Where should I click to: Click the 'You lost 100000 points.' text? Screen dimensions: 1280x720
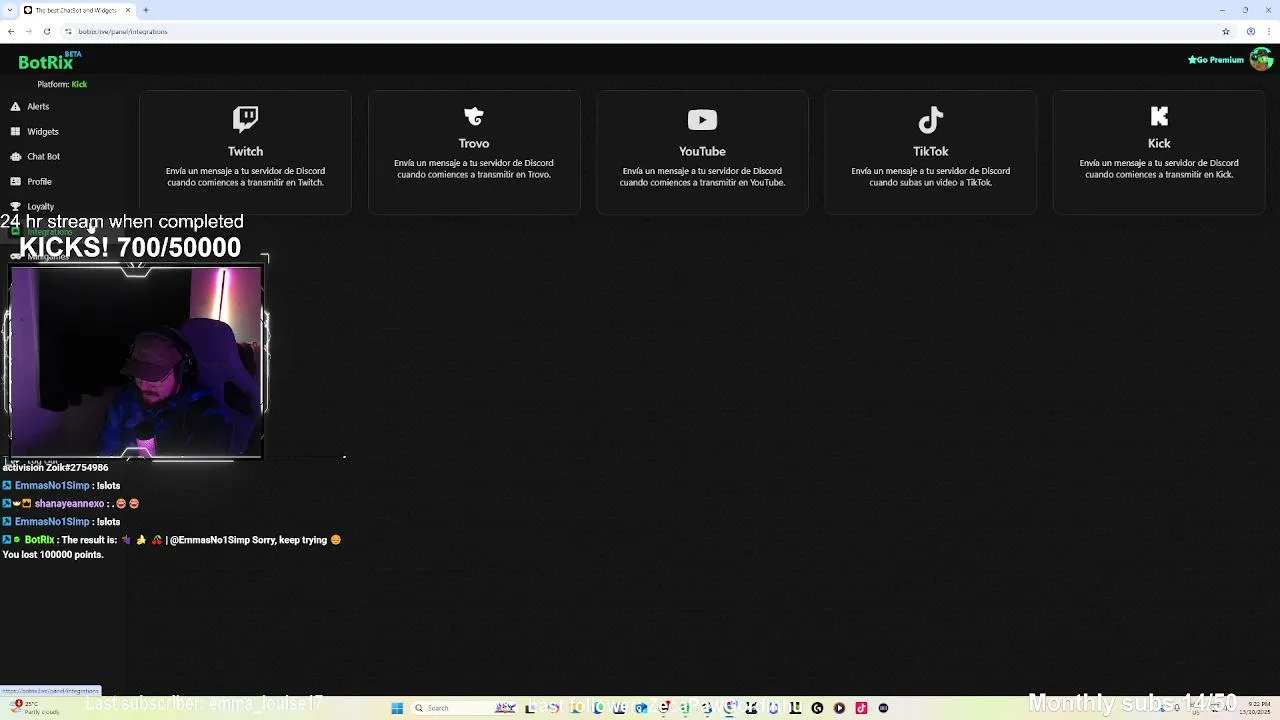click(53, 555)
